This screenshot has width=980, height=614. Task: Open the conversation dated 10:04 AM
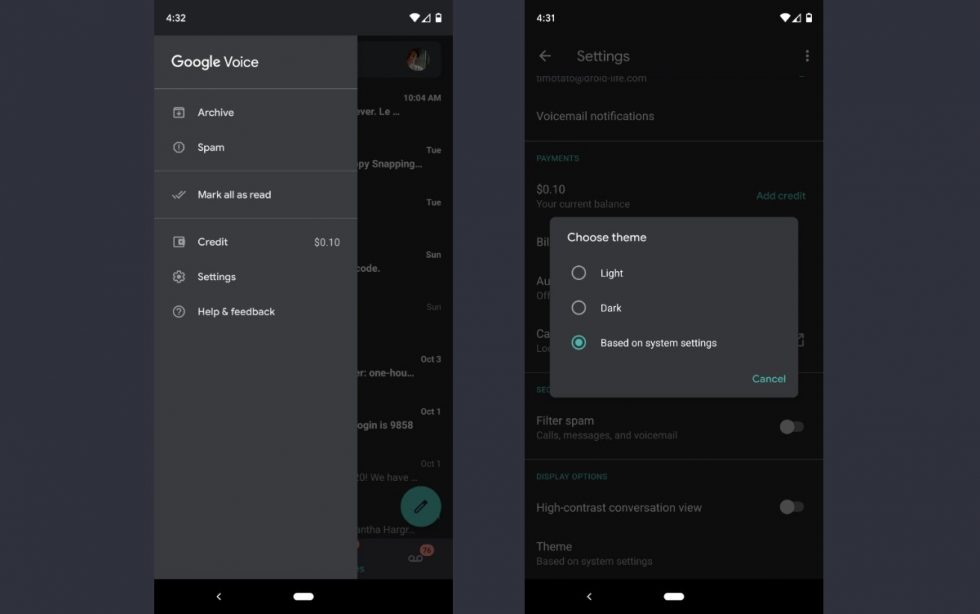click(404, 105)
